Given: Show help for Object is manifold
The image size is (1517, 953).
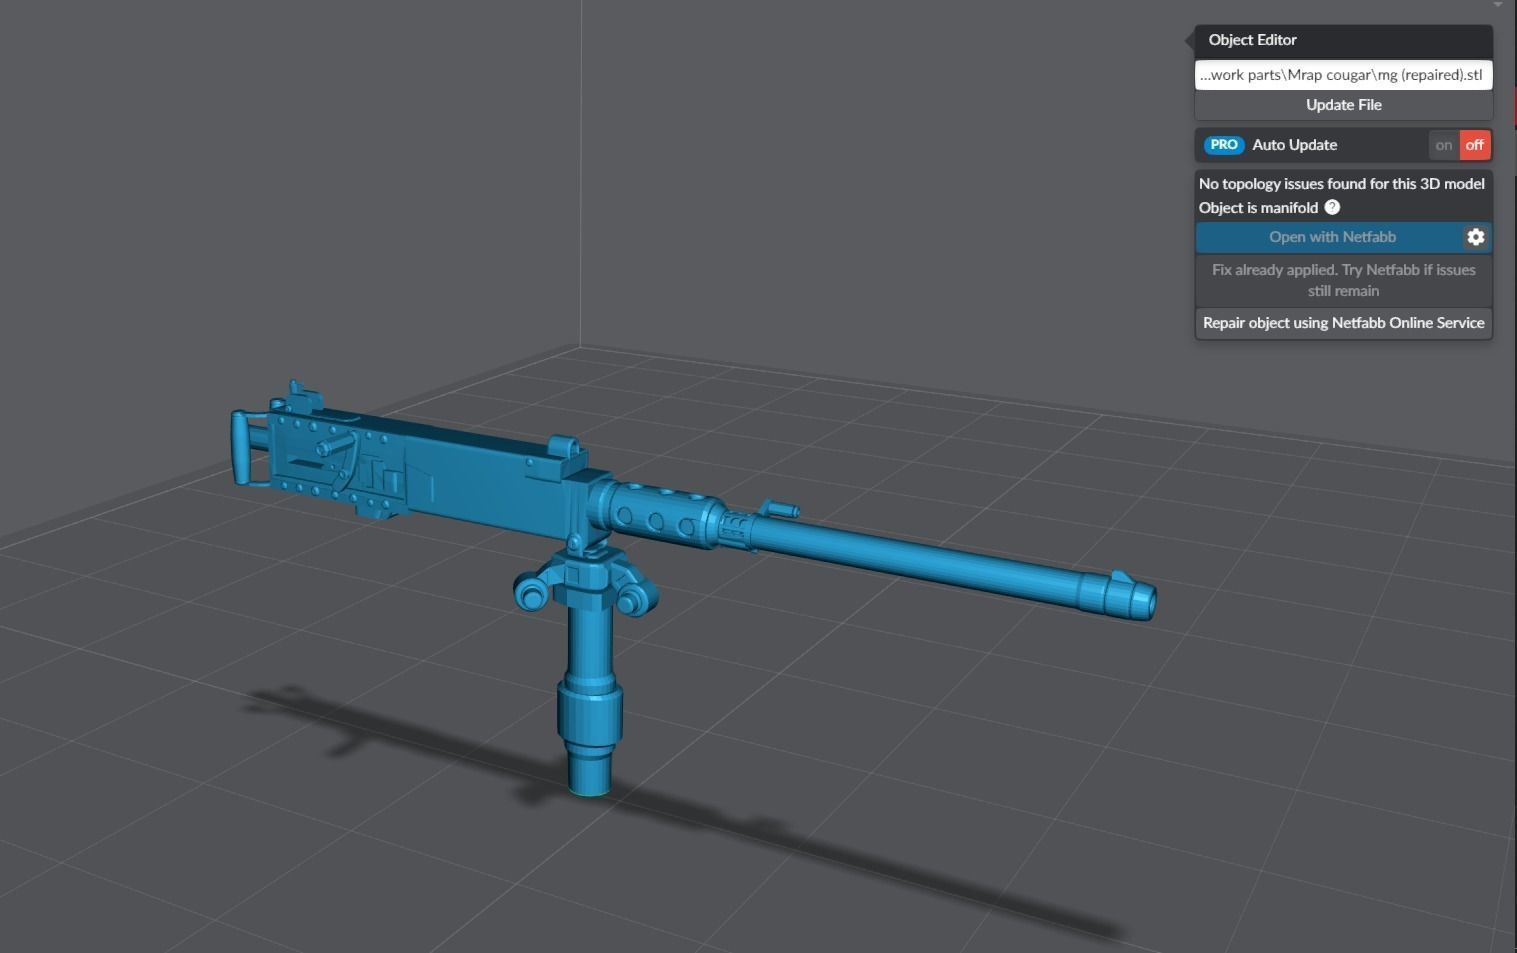Looking at the screenshot, I should (1332, 207).
